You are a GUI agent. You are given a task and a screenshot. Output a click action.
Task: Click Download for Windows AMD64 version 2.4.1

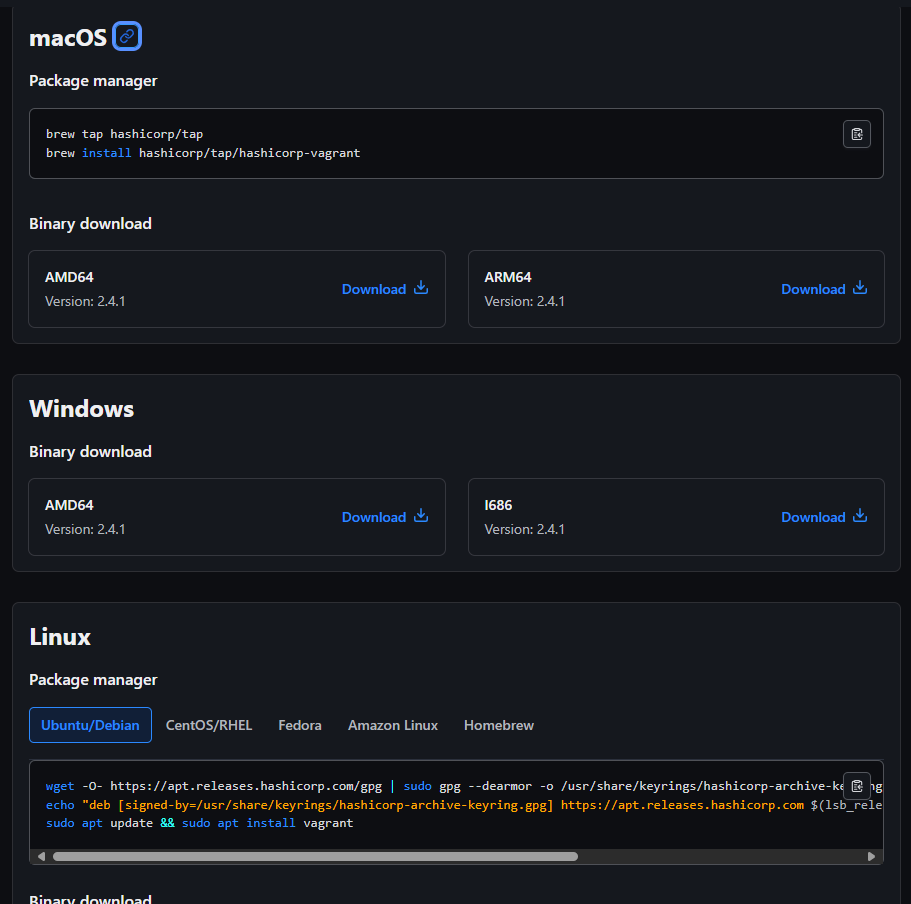pos(374,516)
